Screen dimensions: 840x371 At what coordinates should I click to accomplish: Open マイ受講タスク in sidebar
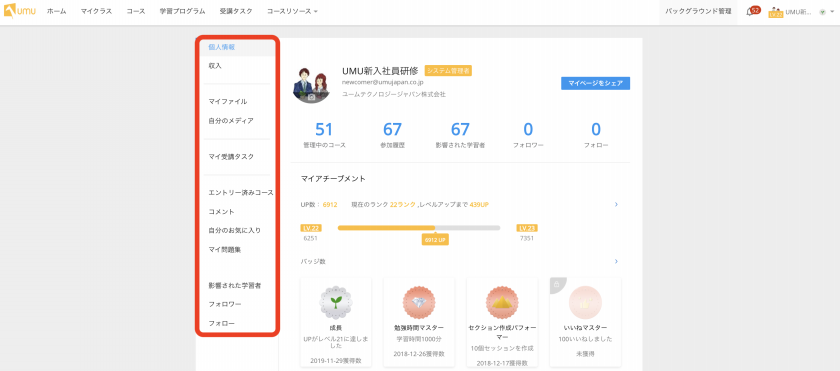pyautogui.click(x=231, y=157)
